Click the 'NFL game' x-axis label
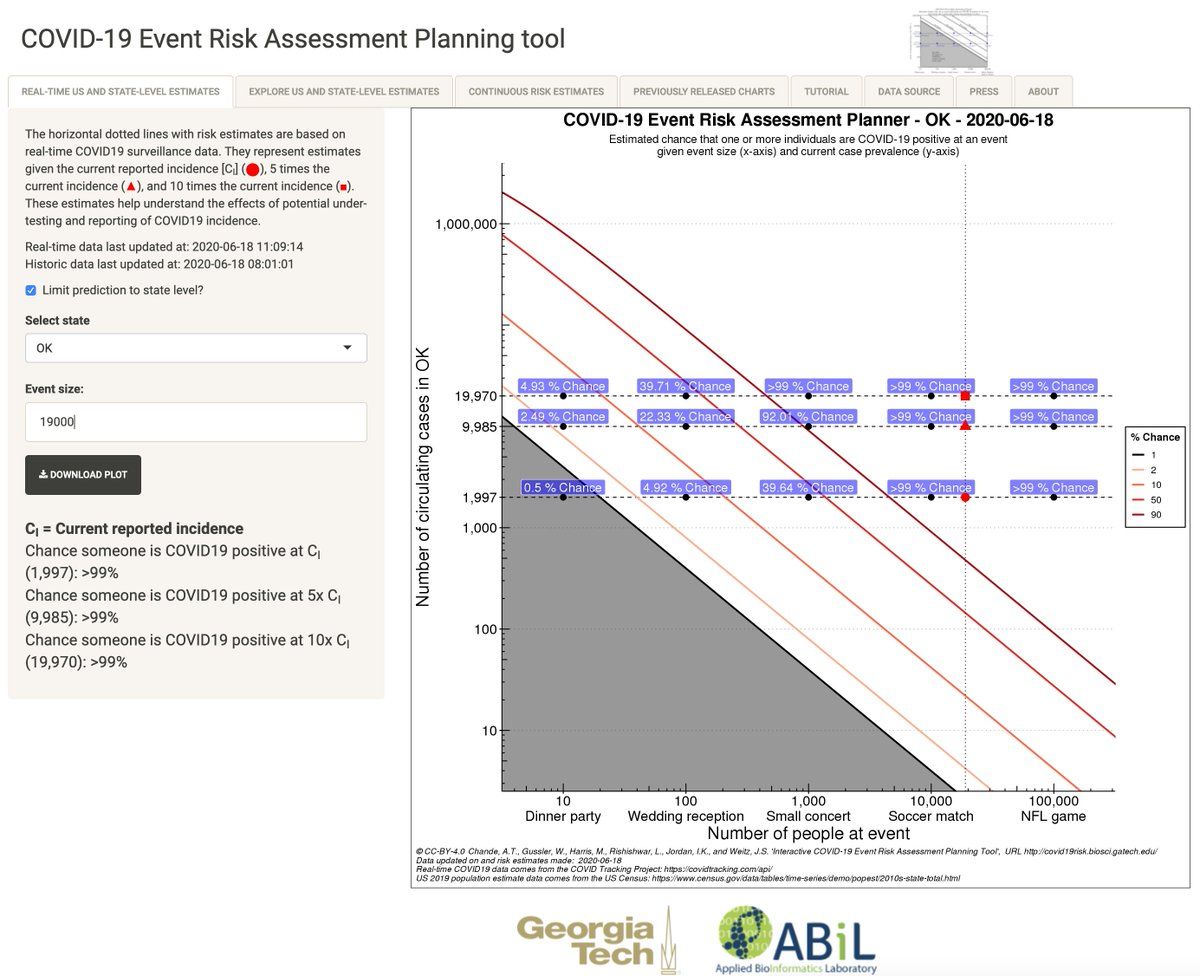The height and width of the screenshot is (976, 1200). coord(1053,816)
